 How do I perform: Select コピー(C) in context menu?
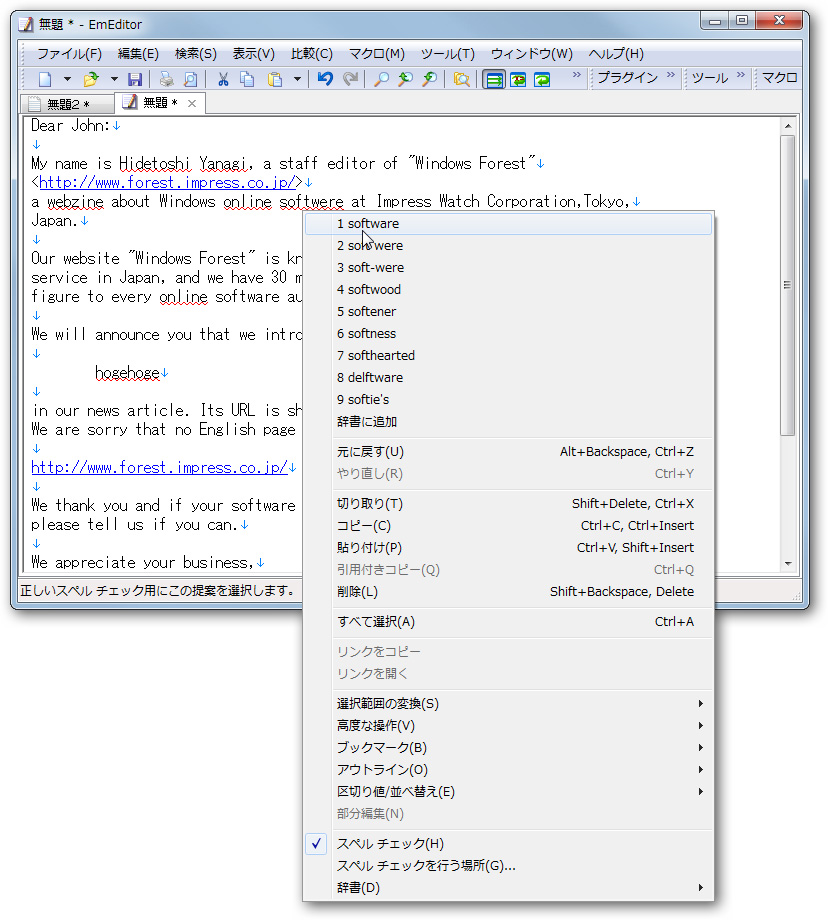coord(508,526)
